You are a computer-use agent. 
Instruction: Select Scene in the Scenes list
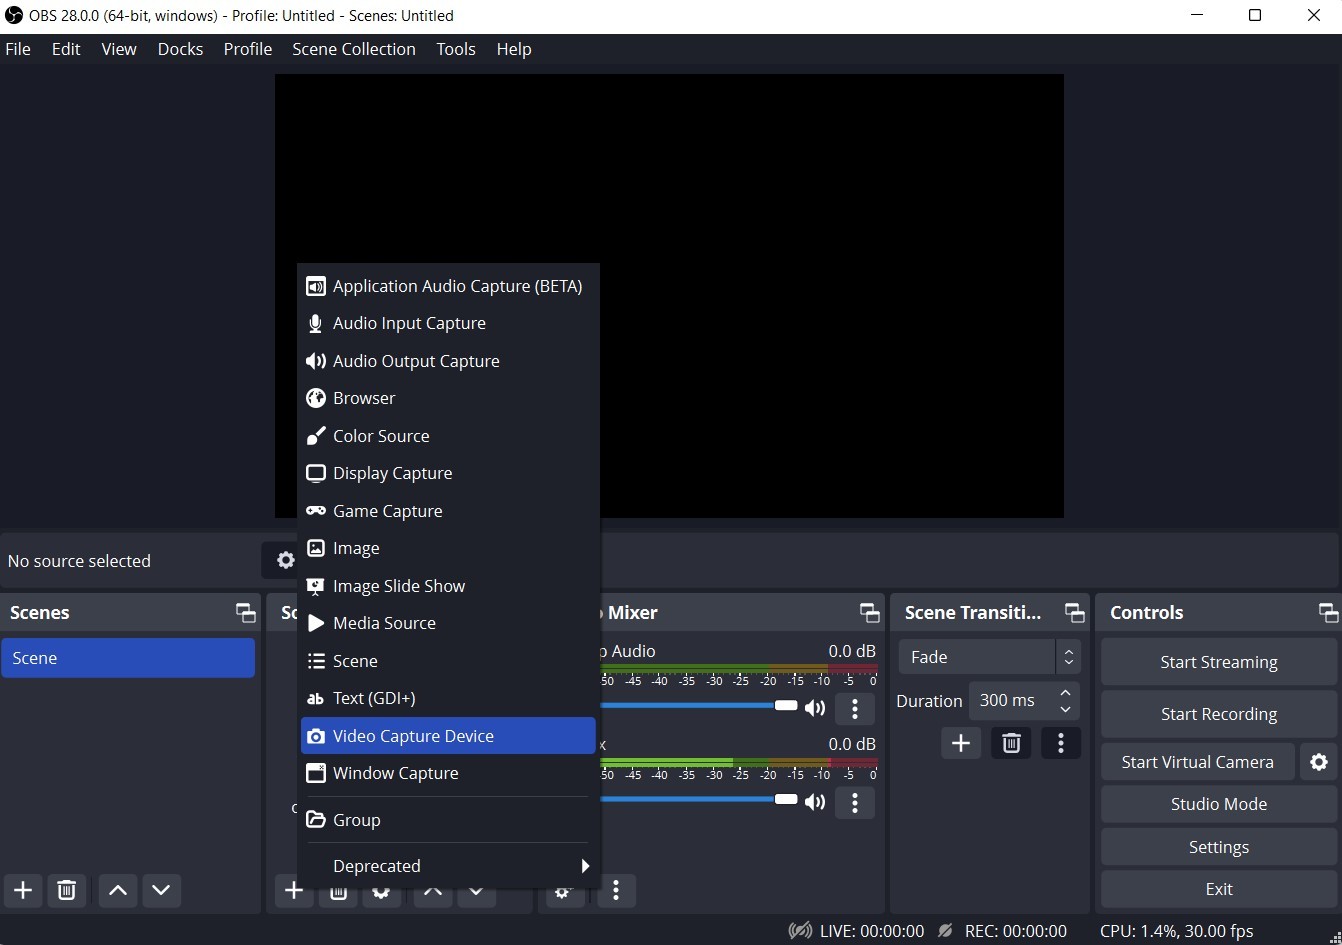tap(128, 658)
